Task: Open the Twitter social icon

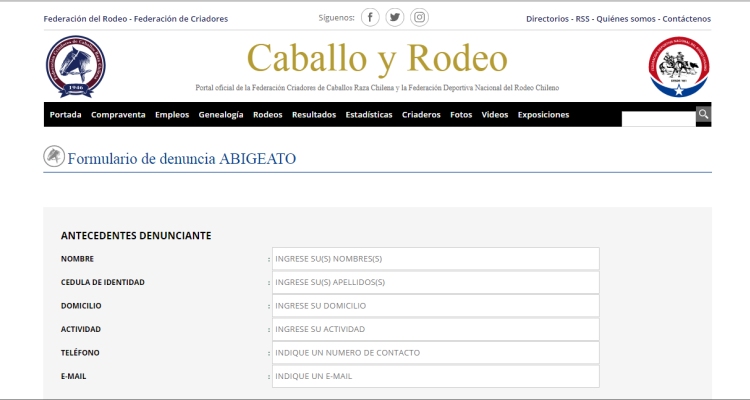Action: [x=395, y=18]
